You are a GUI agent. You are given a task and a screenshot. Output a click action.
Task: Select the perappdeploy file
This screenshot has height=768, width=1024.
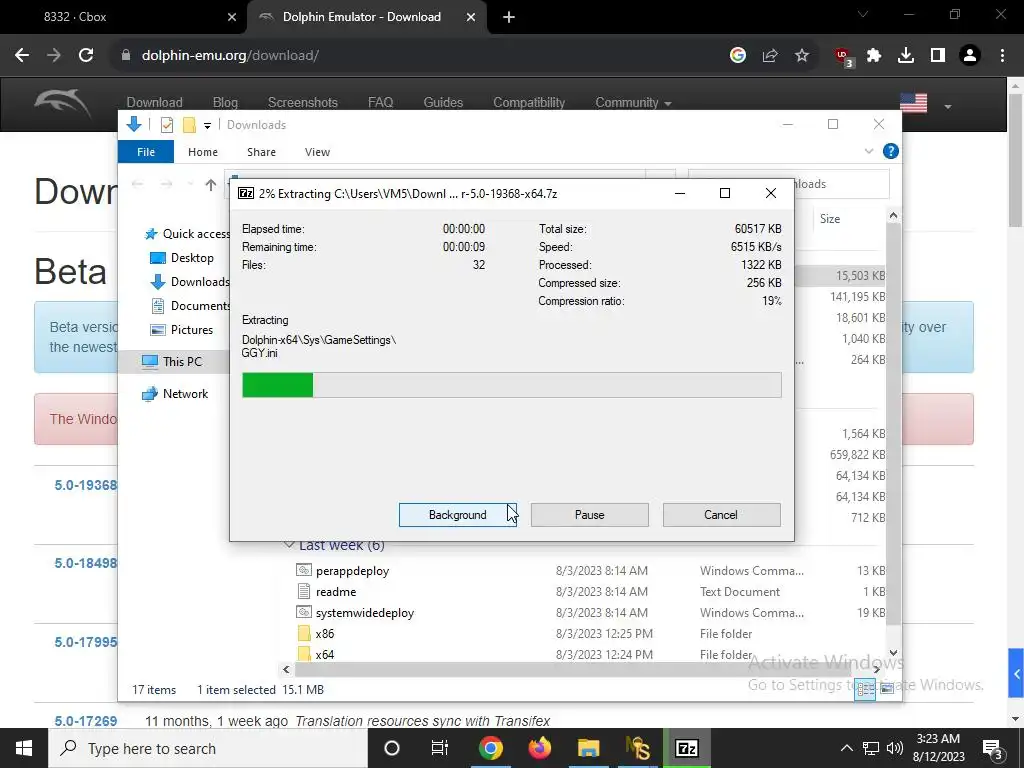[x=352, y=571]
